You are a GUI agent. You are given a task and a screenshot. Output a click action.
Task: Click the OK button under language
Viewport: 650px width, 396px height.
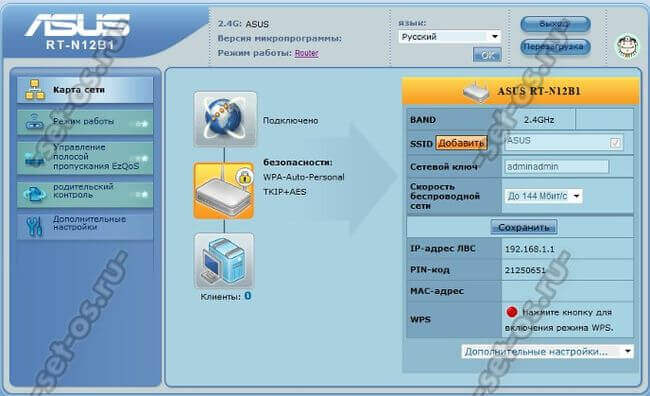pyautogui.click(x=487, y=55)
